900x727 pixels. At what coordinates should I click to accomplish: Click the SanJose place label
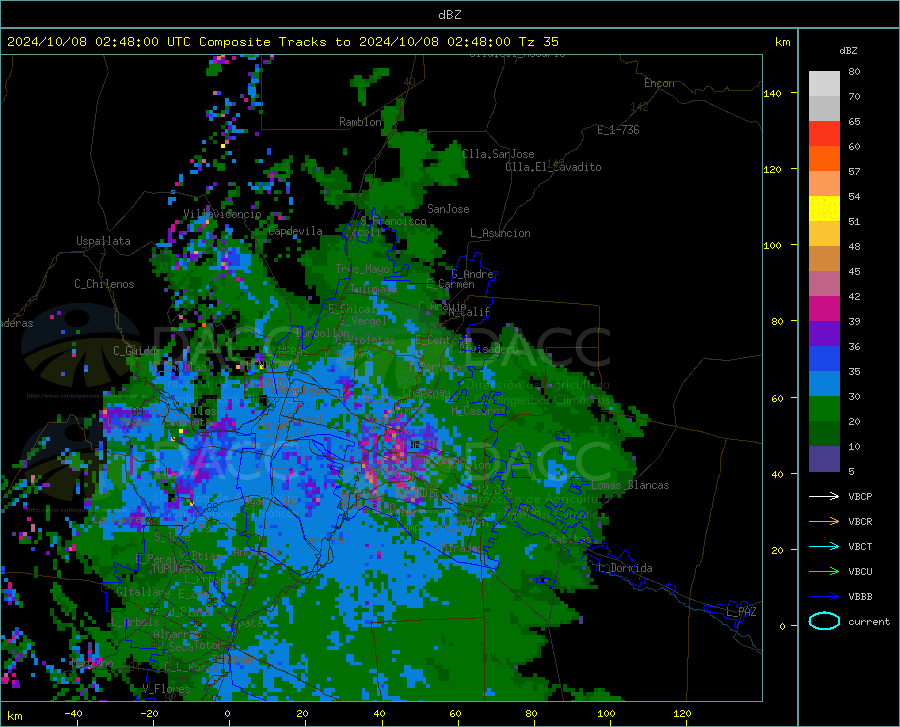click(448, 209)
